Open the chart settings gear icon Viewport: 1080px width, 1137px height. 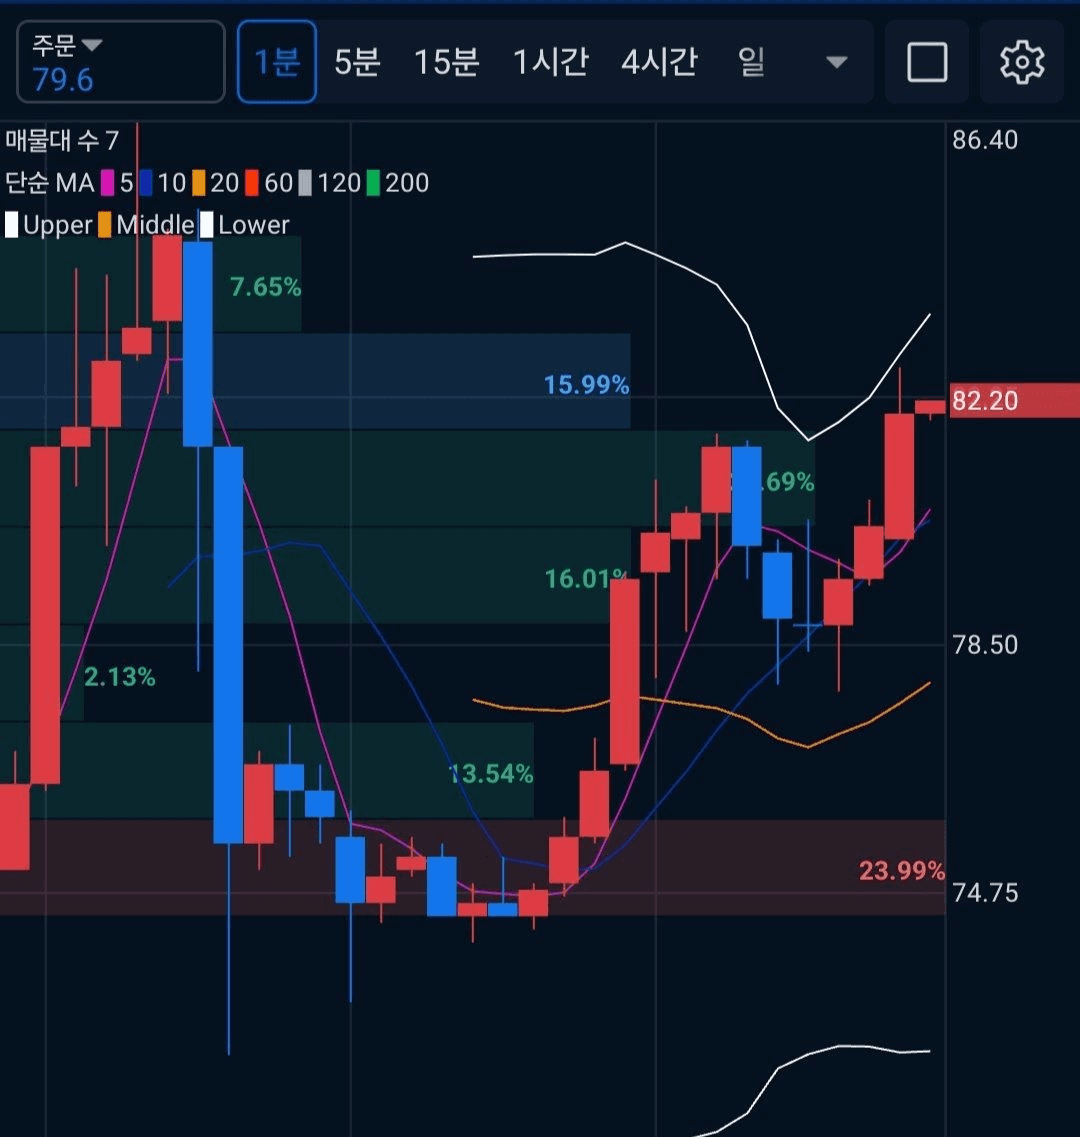tap(1021, 63)
